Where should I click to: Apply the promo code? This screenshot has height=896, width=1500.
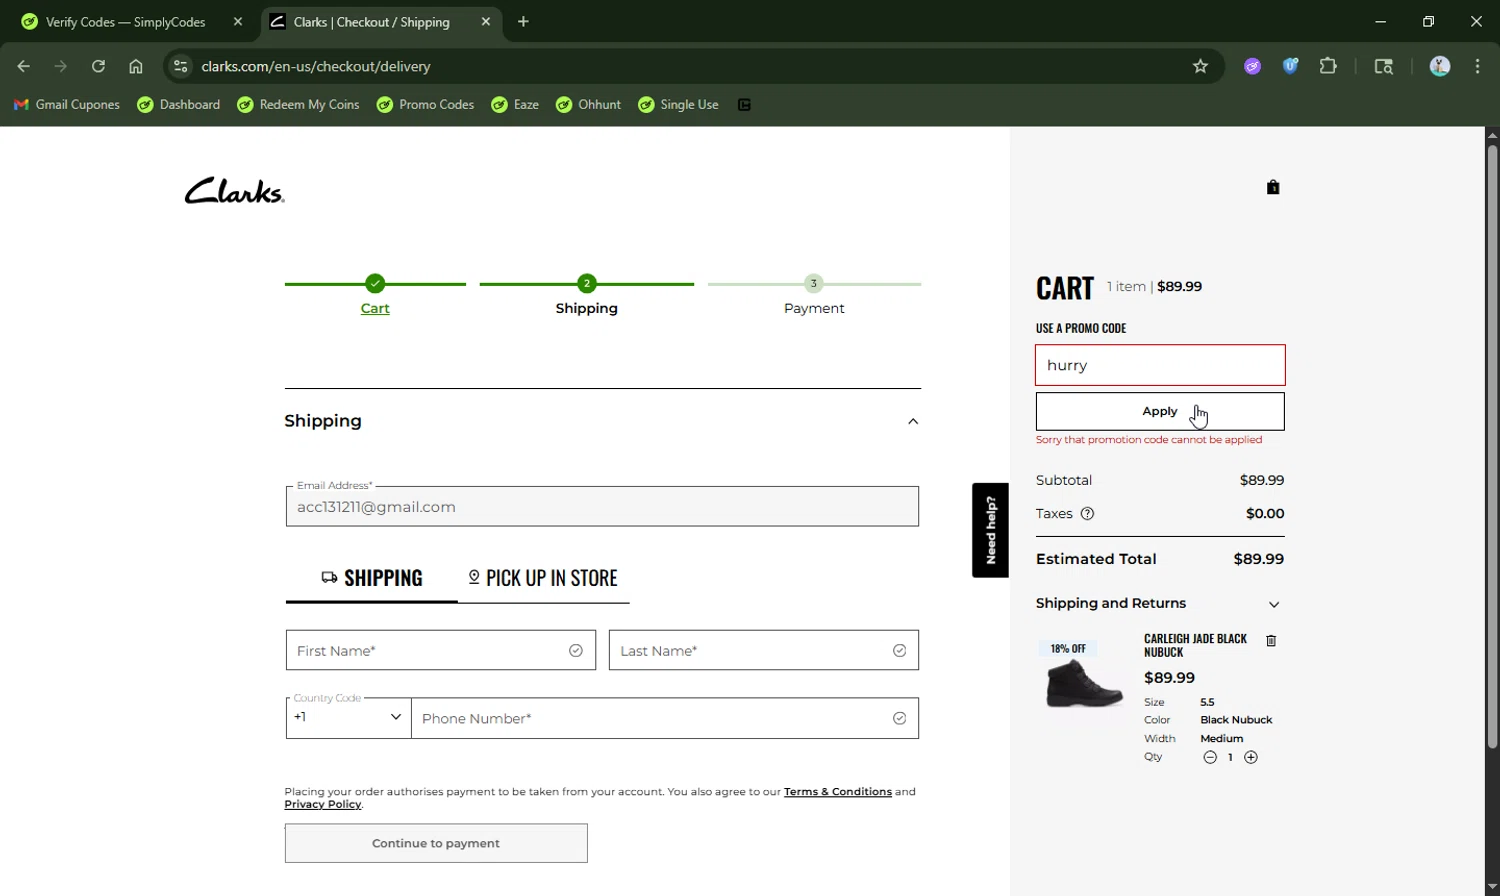[1160, 411]
